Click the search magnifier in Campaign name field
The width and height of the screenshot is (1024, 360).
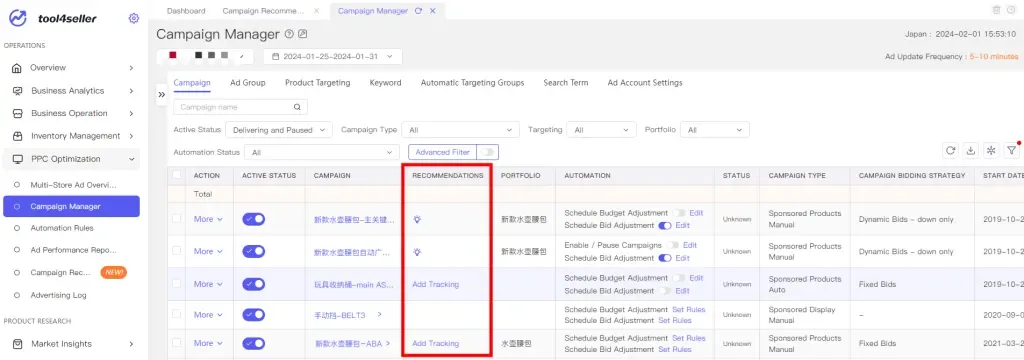click(297, 107)
